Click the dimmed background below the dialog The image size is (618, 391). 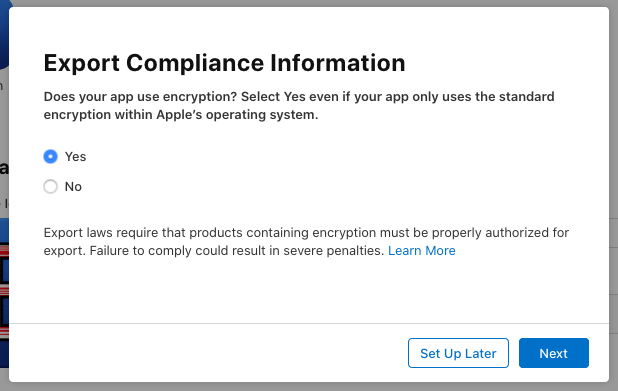(x=309, y=387)
